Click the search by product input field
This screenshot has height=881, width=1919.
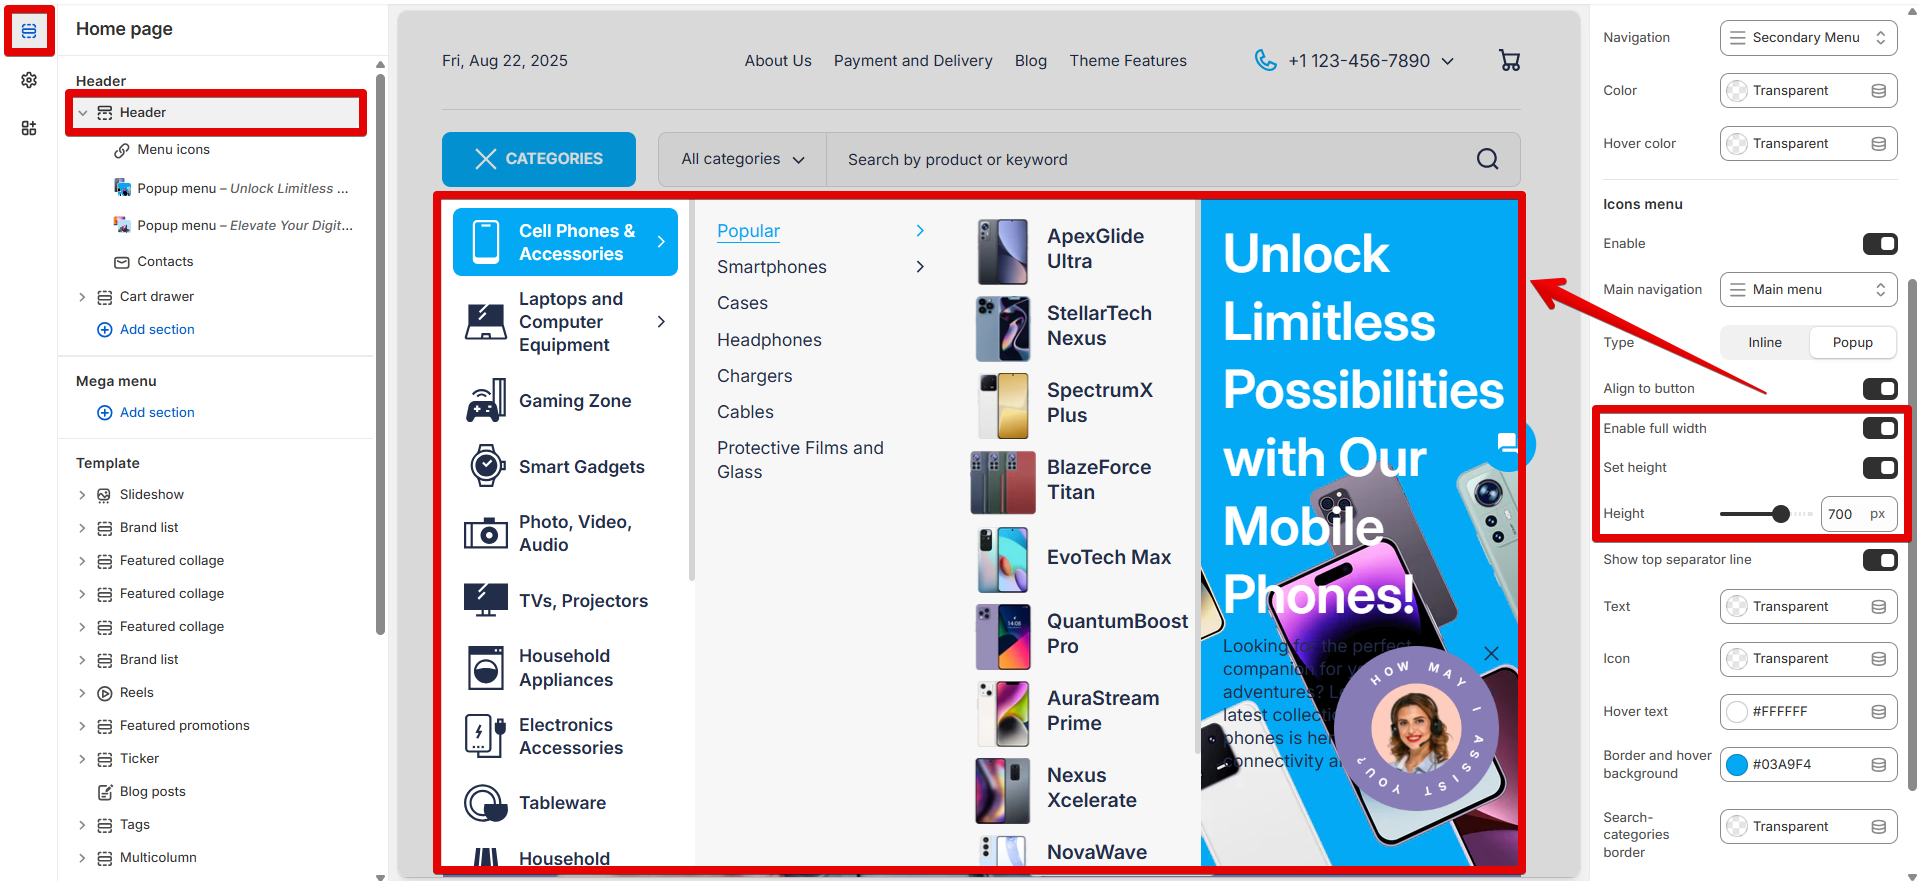(x=1140, y=160)
